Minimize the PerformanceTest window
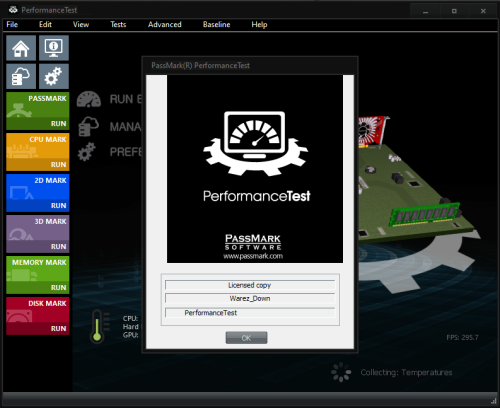500x408 pixels. tap(425, 11)
